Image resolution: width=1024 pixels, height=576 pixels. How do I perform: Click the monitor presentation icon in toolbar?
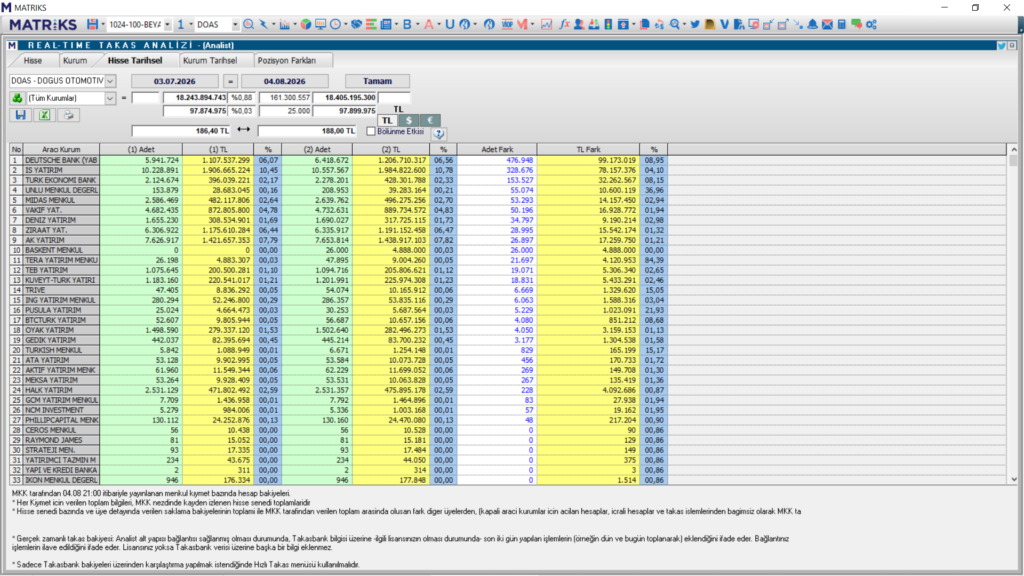click(320, 24)
